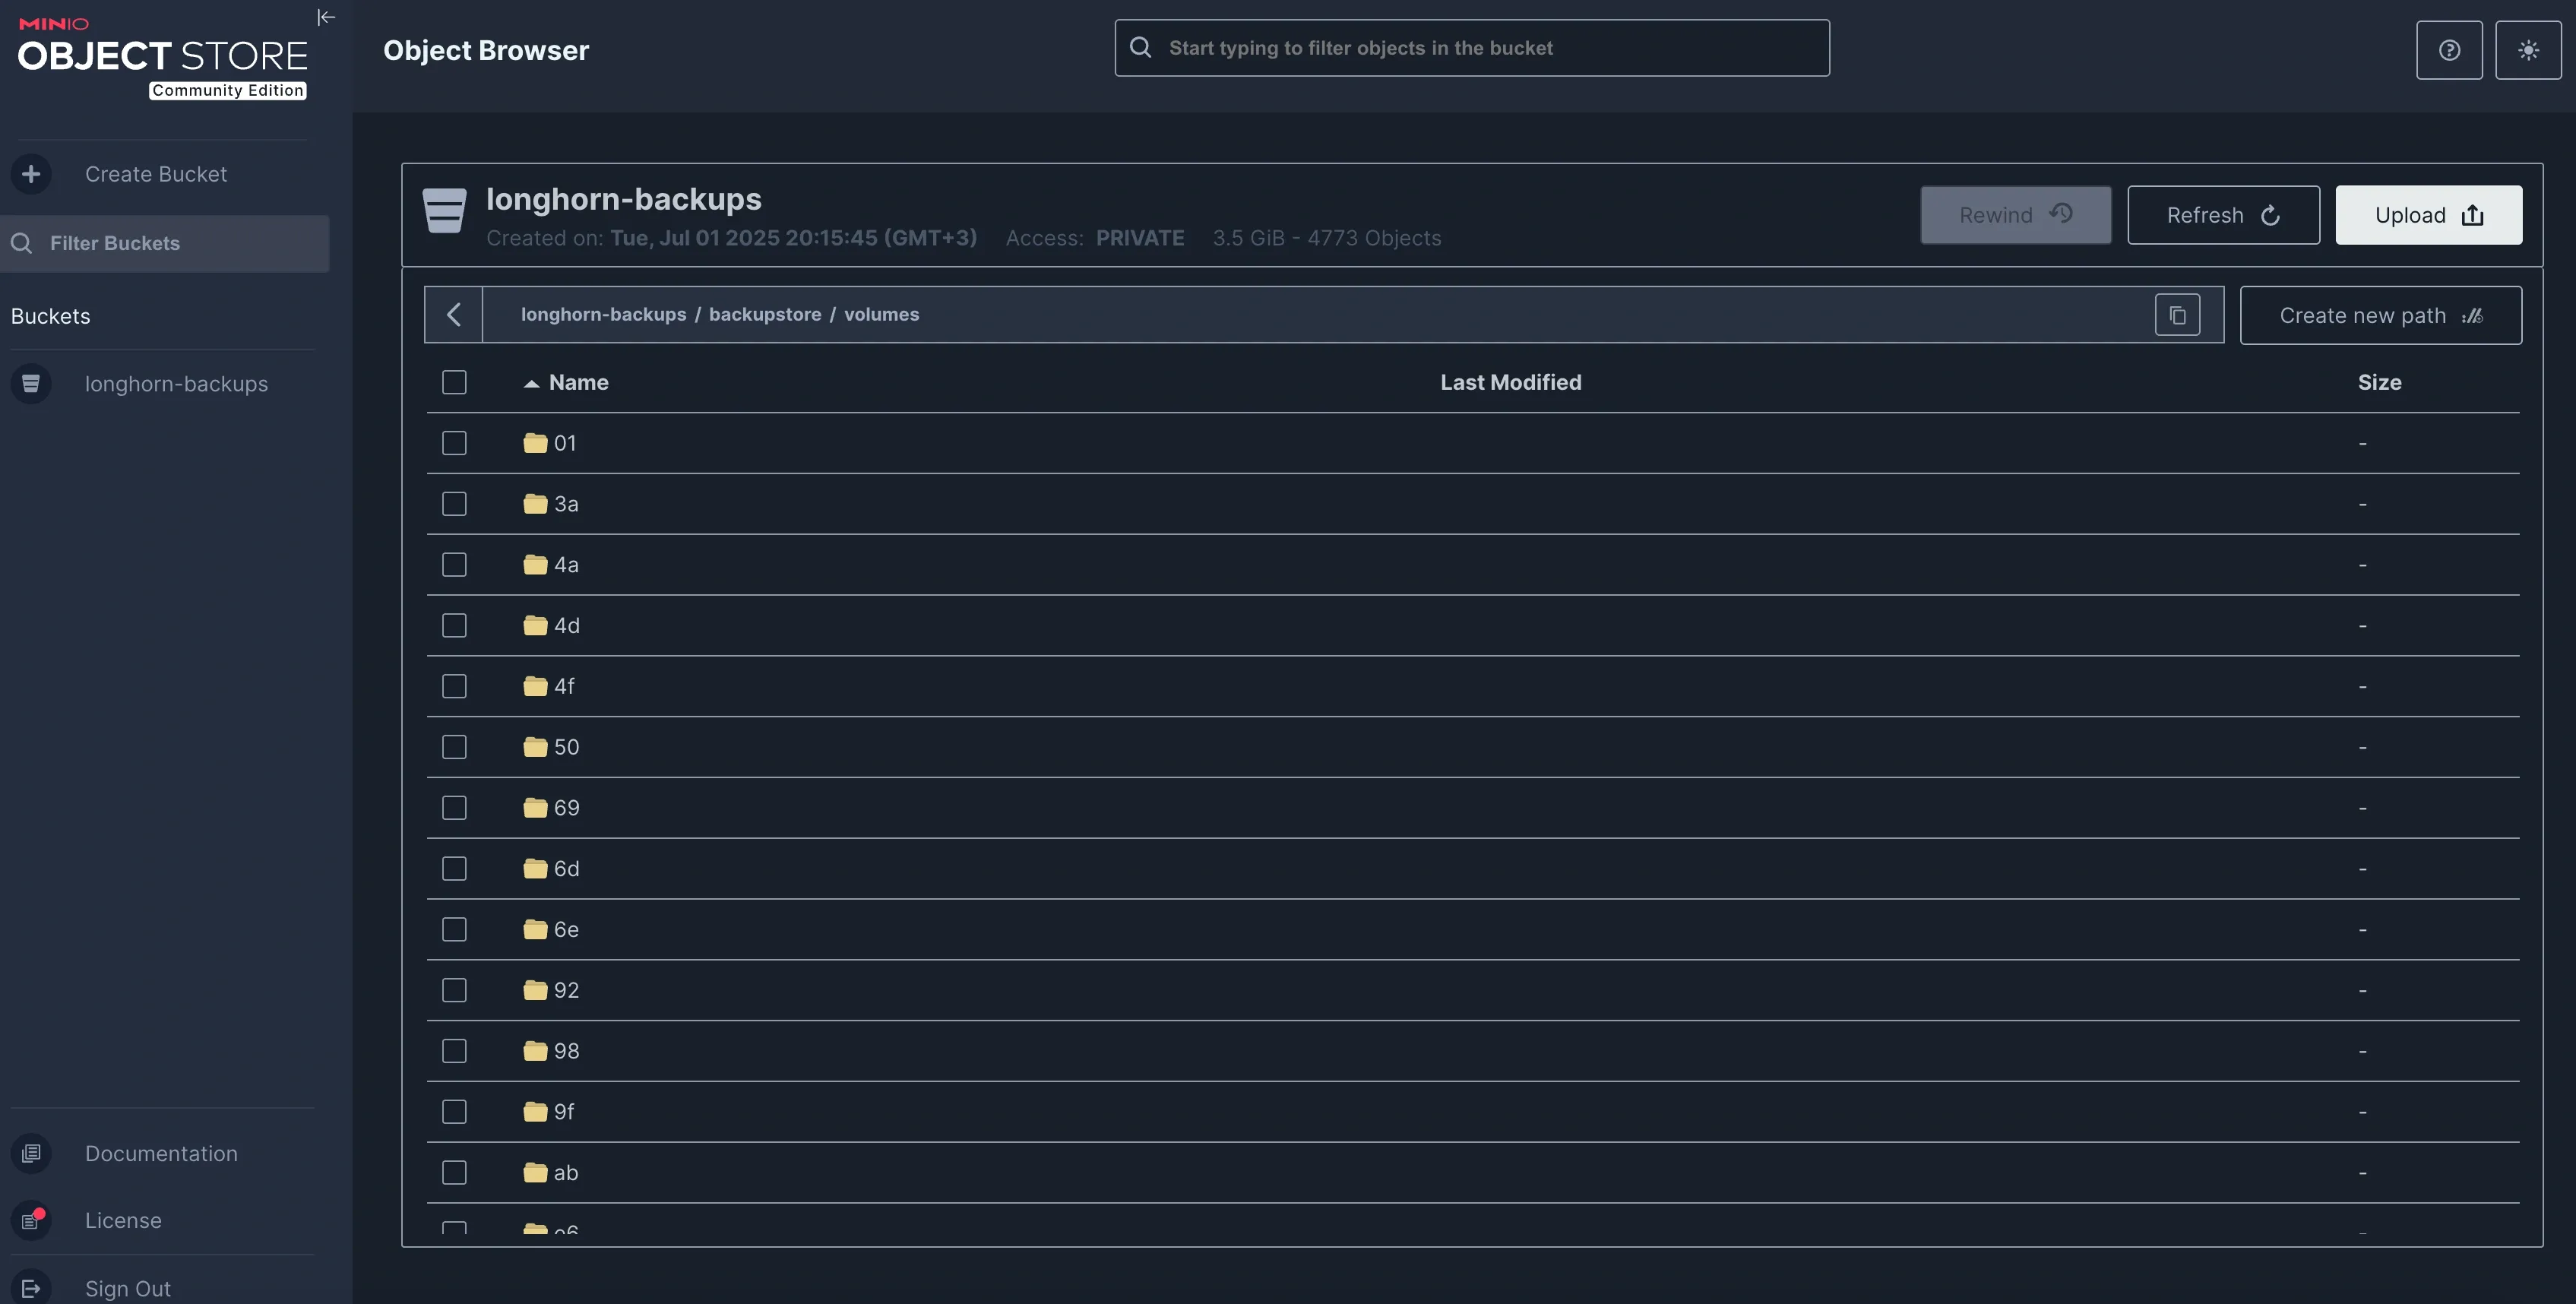This screenshot has height=1304, width=2576.
Task: Check the checkbox for folder 4a
Action: point(454,564)
